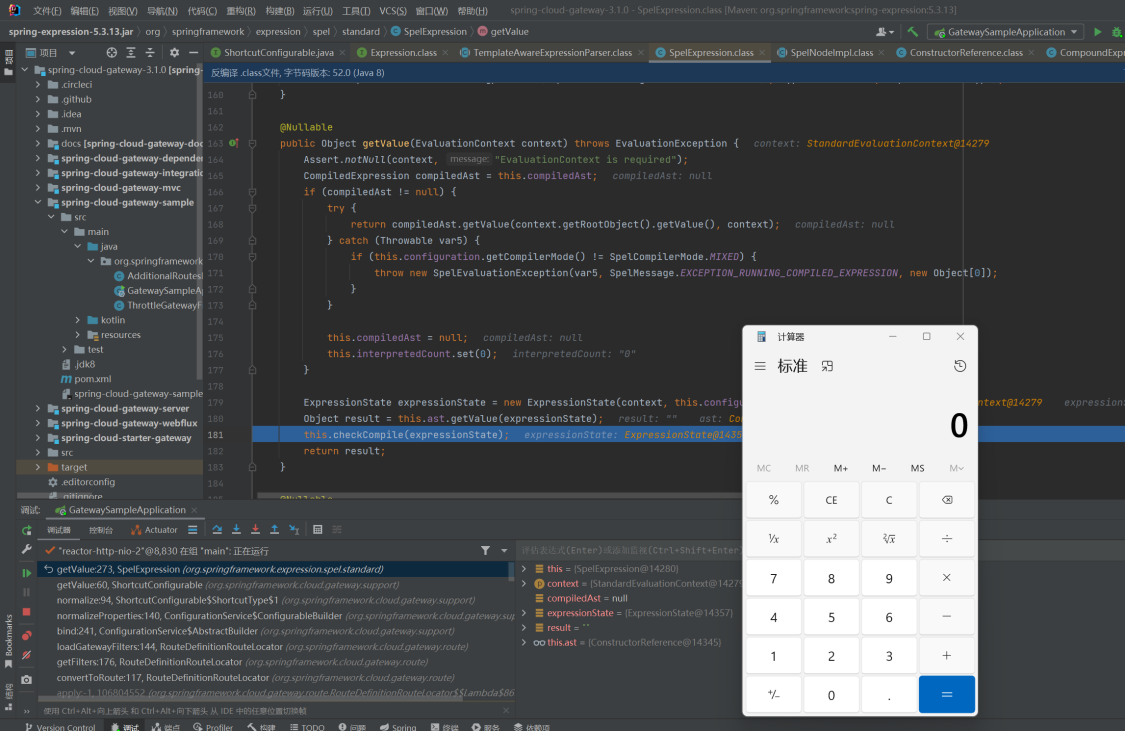Click calculator equals button
Screen dimensions: 1125x731
click(x=946, y=694)
